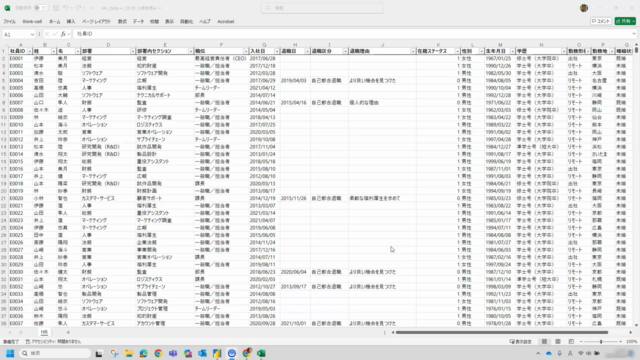Open the 部署 column filter dropdown

(133, 51)
